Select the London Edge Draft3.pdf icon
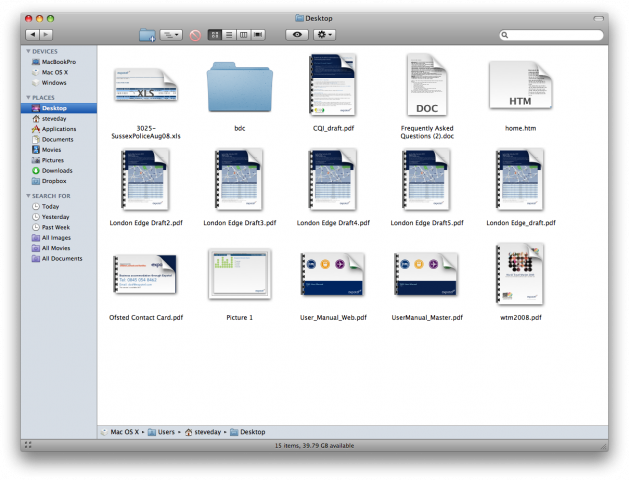The image size is (629, 480). [x=240, y=180]
